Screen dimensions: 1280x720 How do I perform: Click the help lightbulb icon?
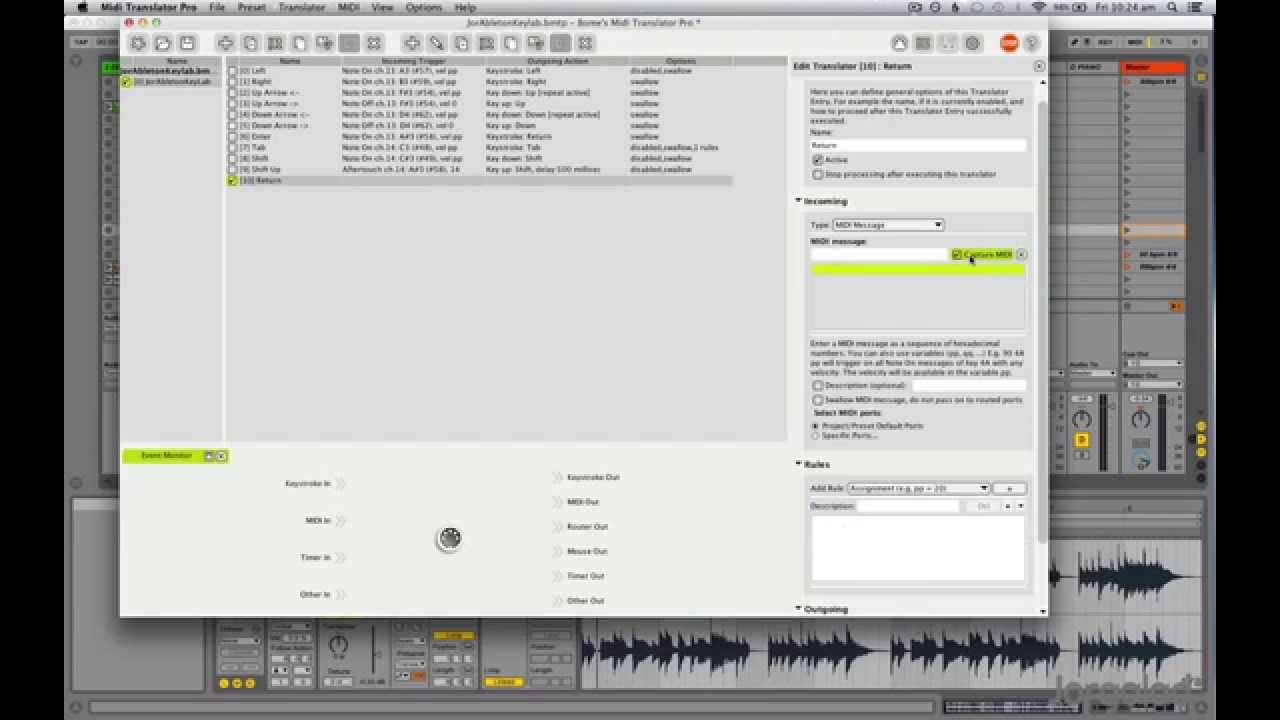point(1032,43)
